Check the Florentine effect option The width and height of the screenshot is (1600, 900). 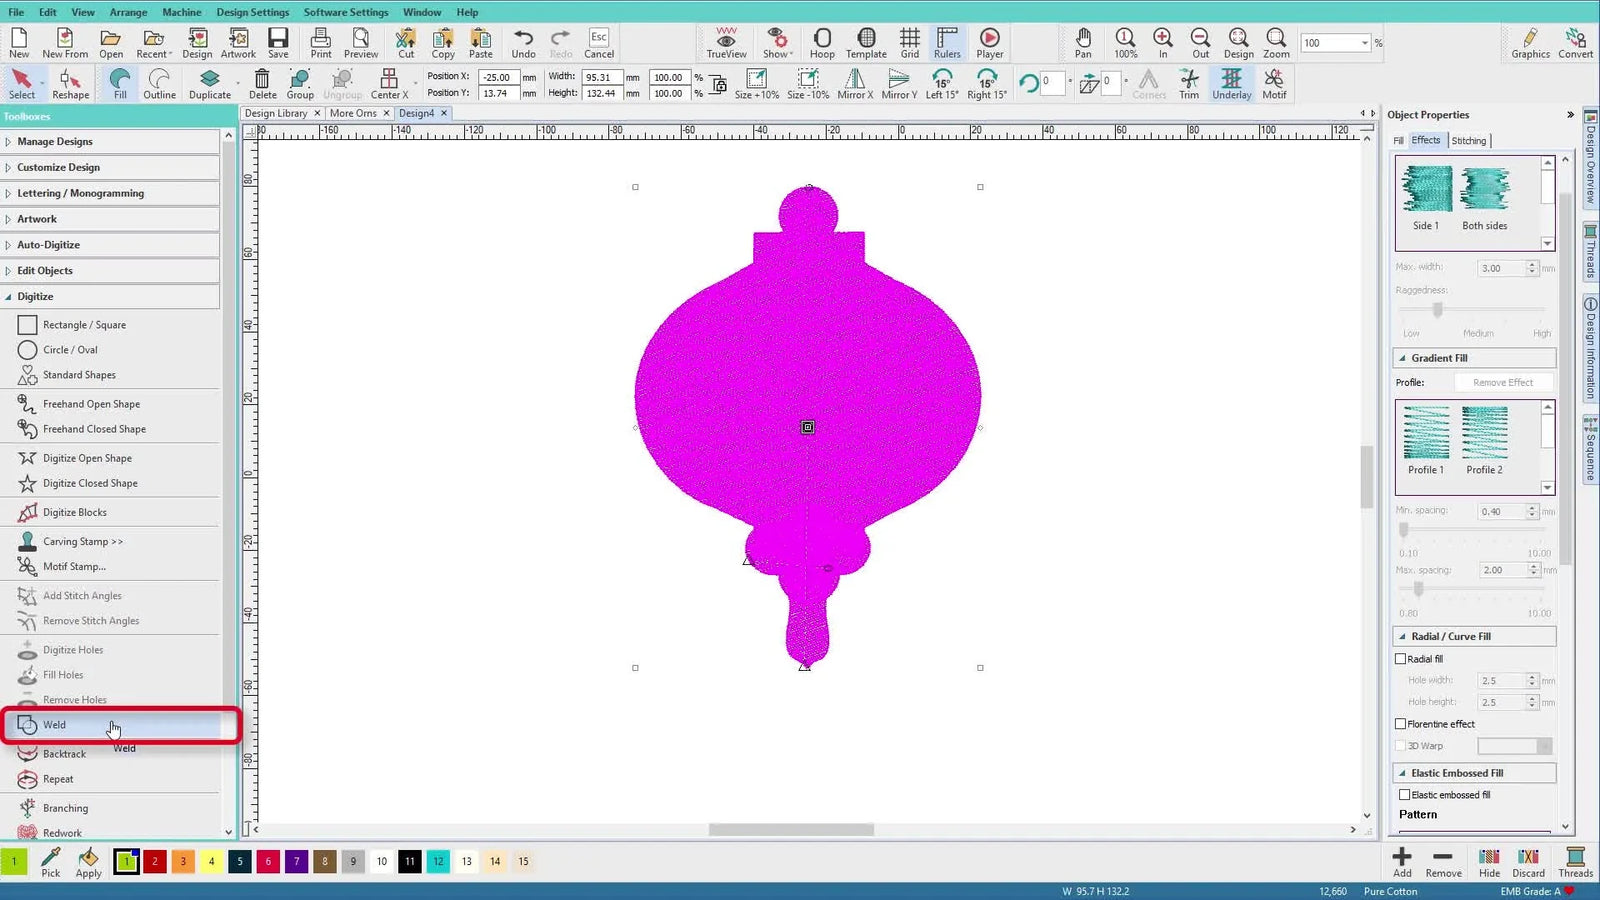[1402, 723]
